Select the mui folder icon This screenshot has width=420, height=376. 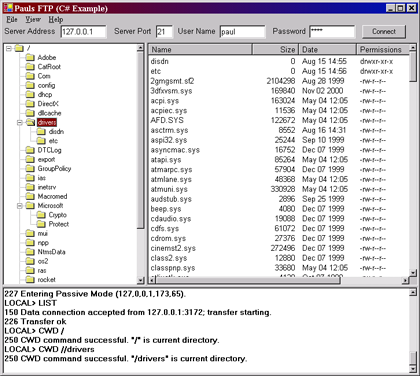coord(30,233)
